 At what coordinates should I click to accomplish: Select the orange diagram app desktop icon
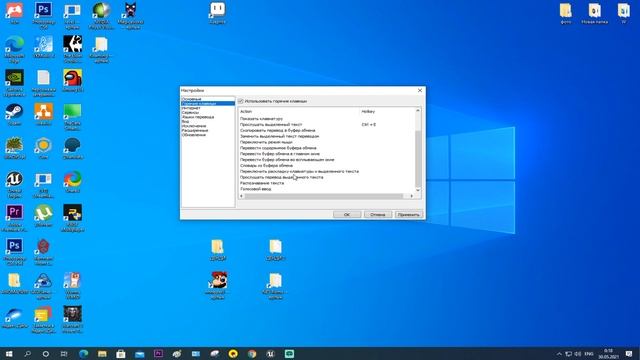pyautogui.click(x=43, y=114)
